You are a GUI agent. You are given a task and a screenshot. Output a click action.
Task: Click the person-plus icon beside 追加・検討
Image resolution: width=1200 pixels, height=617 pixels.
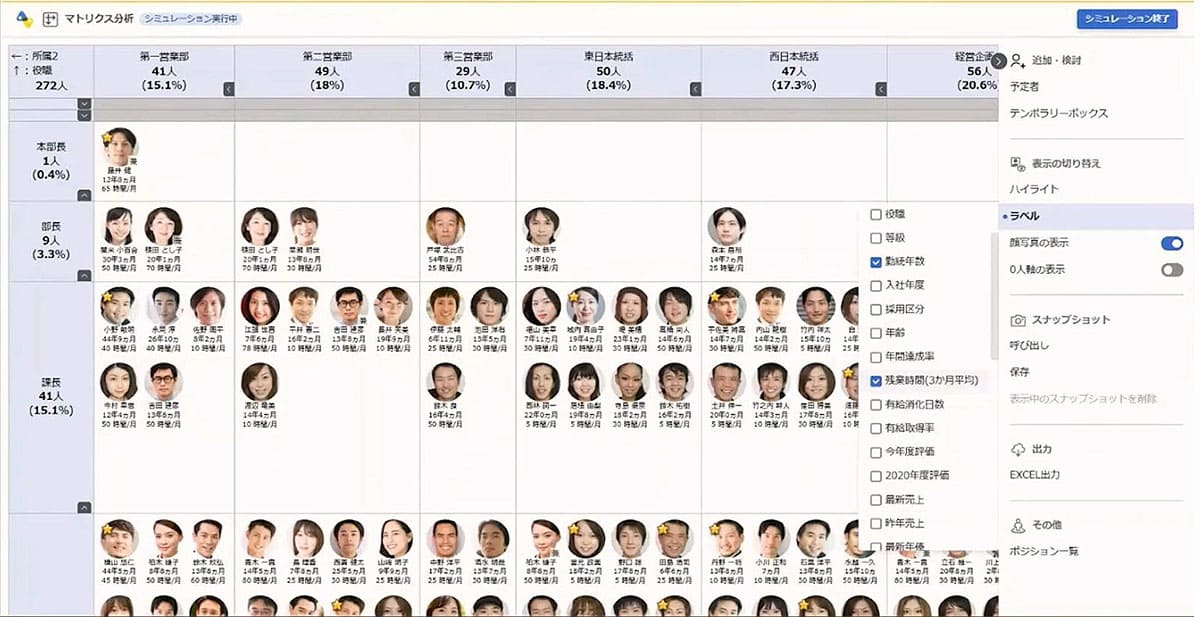click(1017, 61)
